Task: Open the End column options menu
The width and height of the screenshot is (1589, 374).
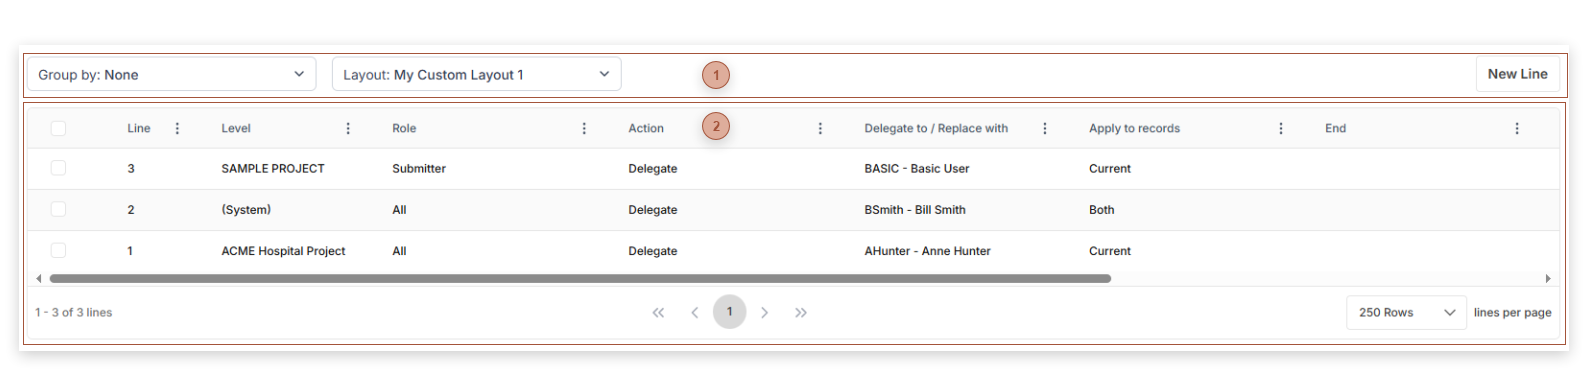Action: pyautogui.click(x=1517, y=128)
